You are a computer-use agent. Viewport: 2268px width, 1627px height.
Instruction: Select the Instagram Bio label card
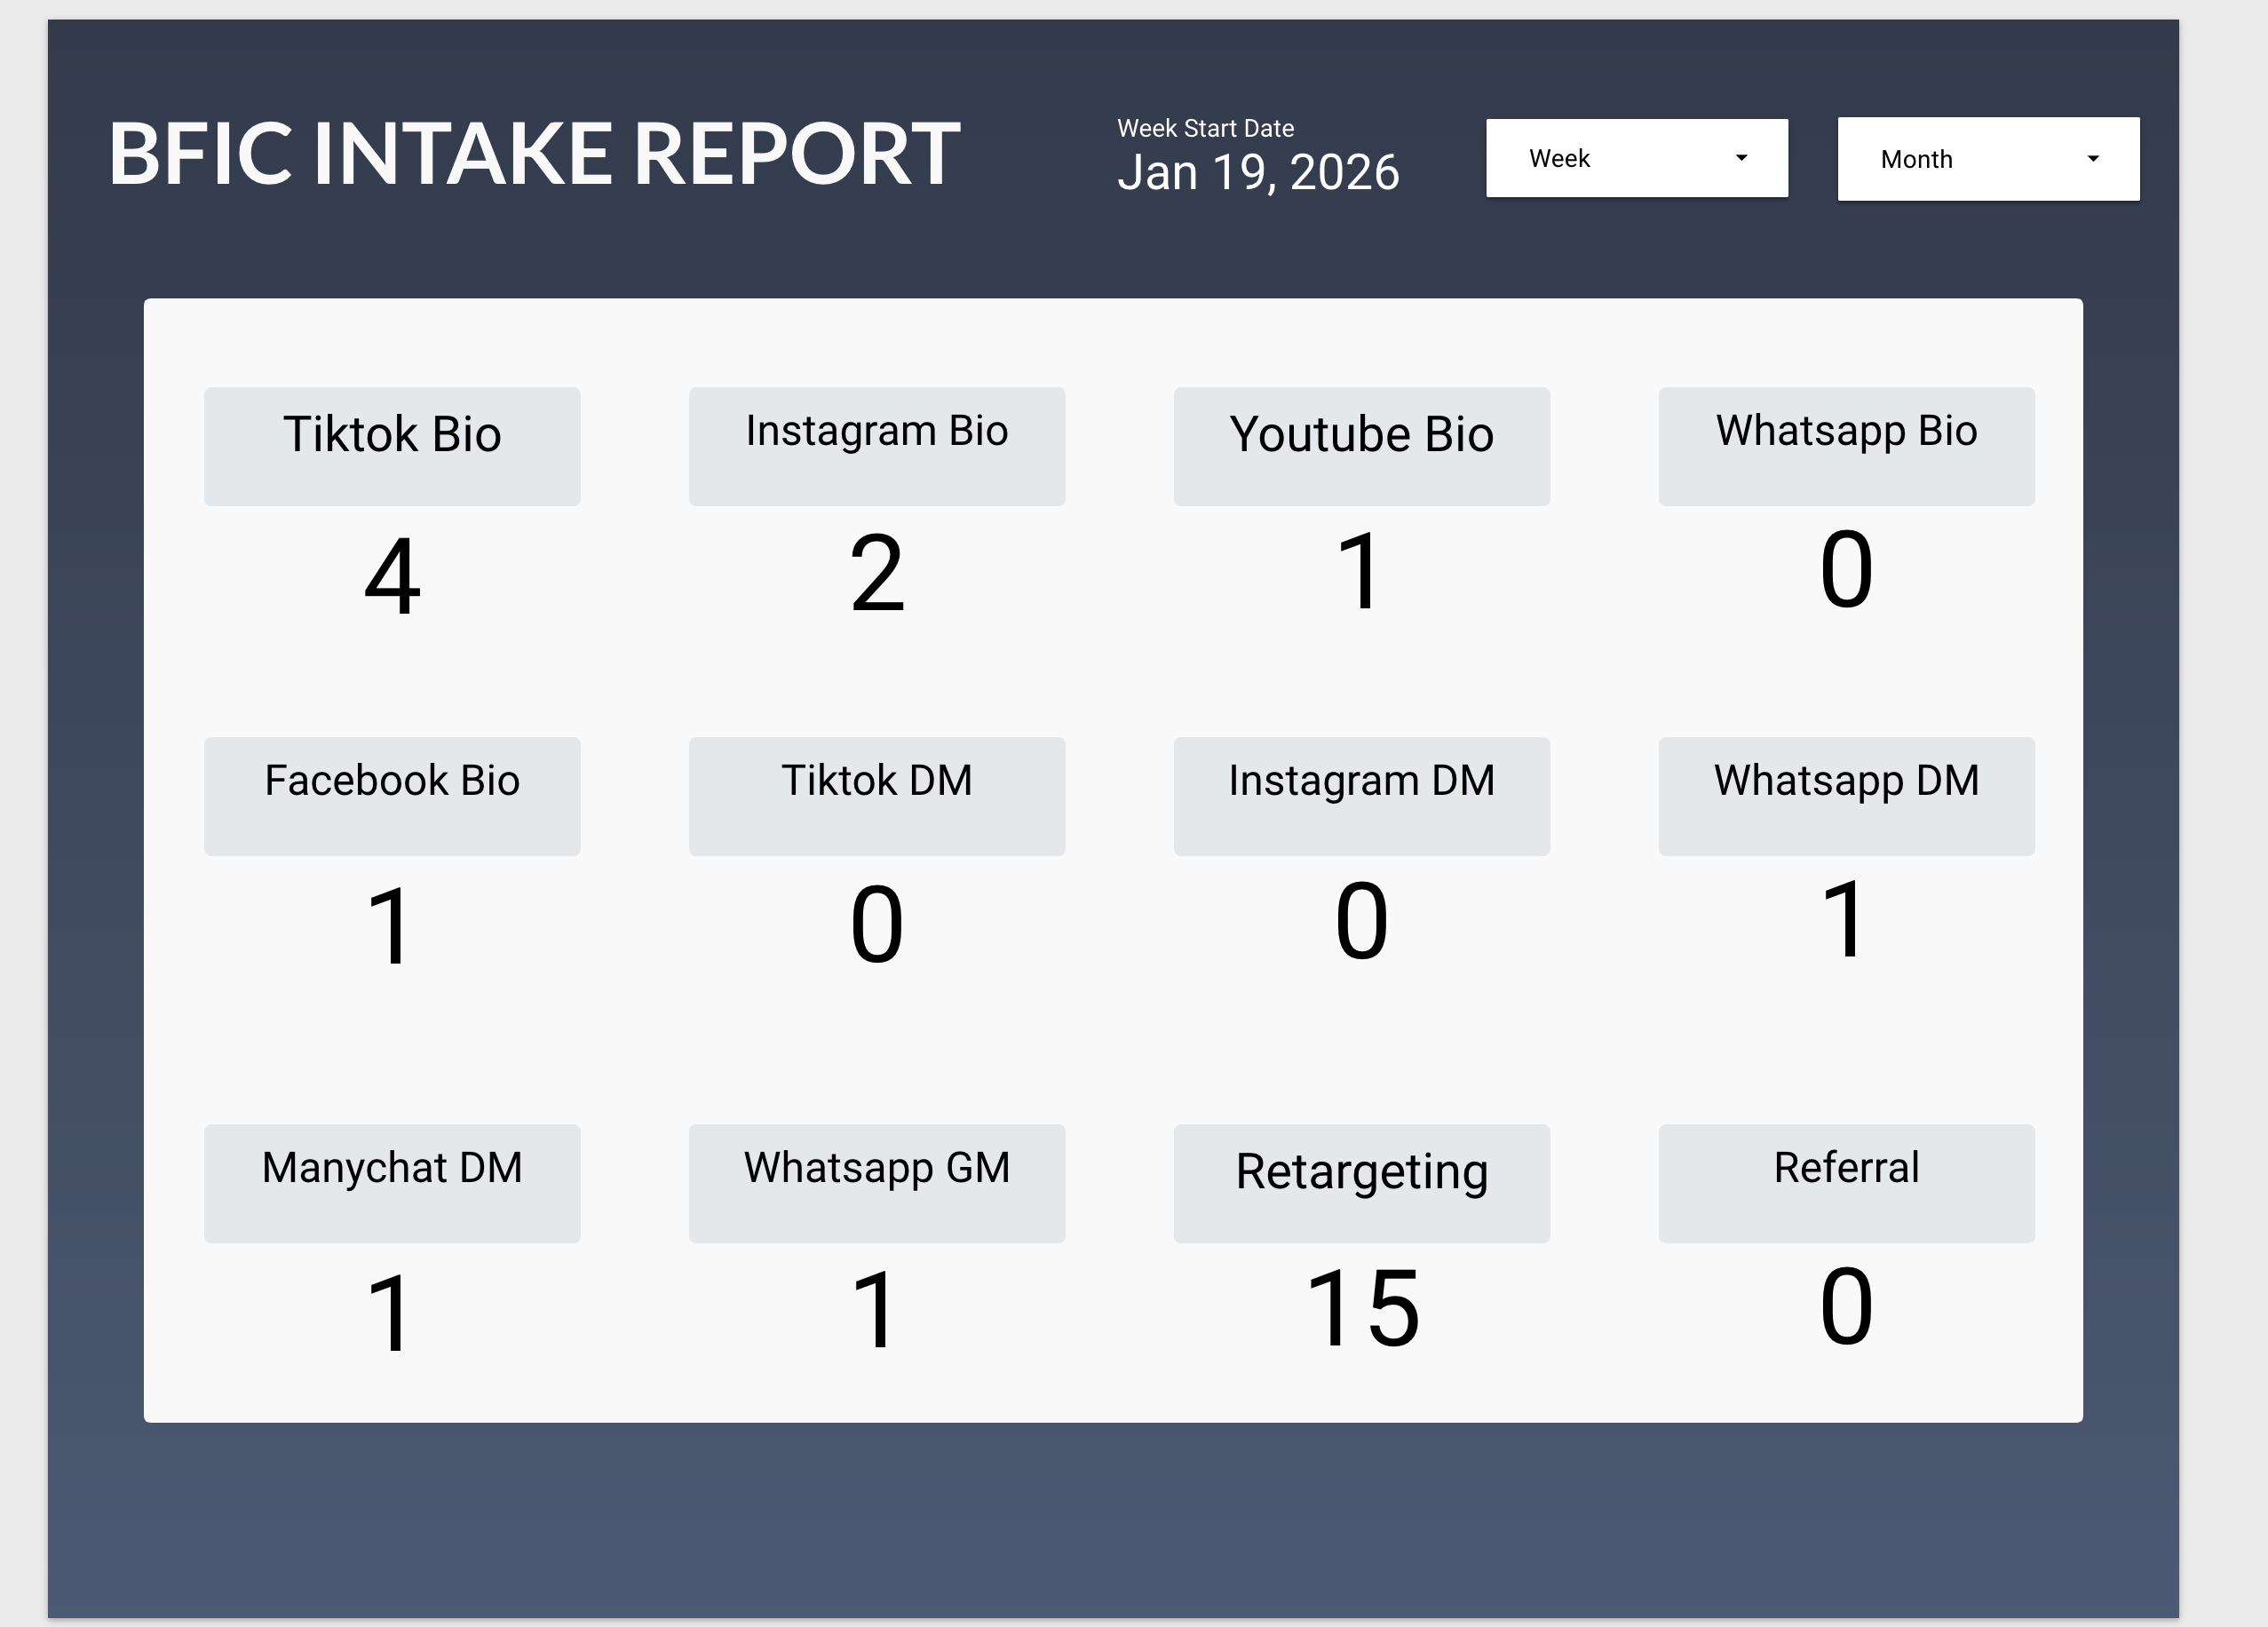[876, 445]
